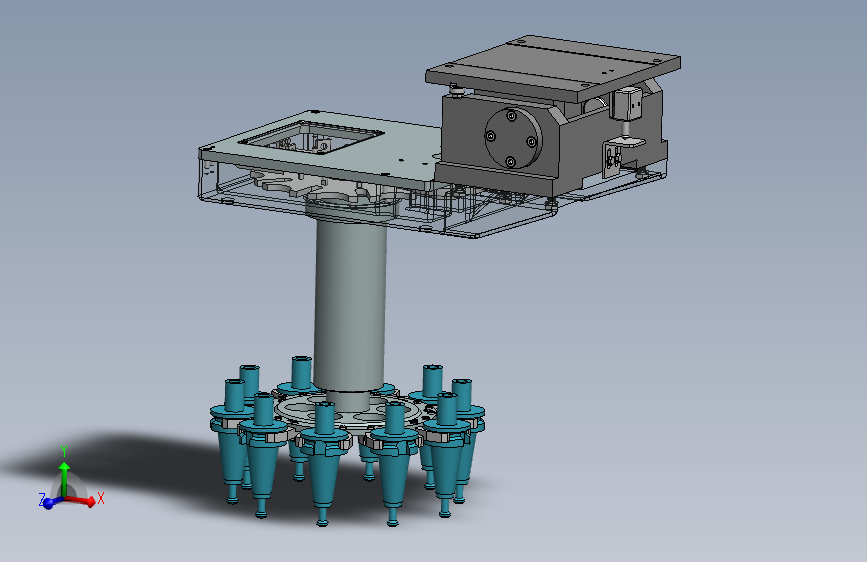The width and height of the screenshot is (867, 562).
Task: Click the red X axis arrow of the triad
Action: coord(81,500)
